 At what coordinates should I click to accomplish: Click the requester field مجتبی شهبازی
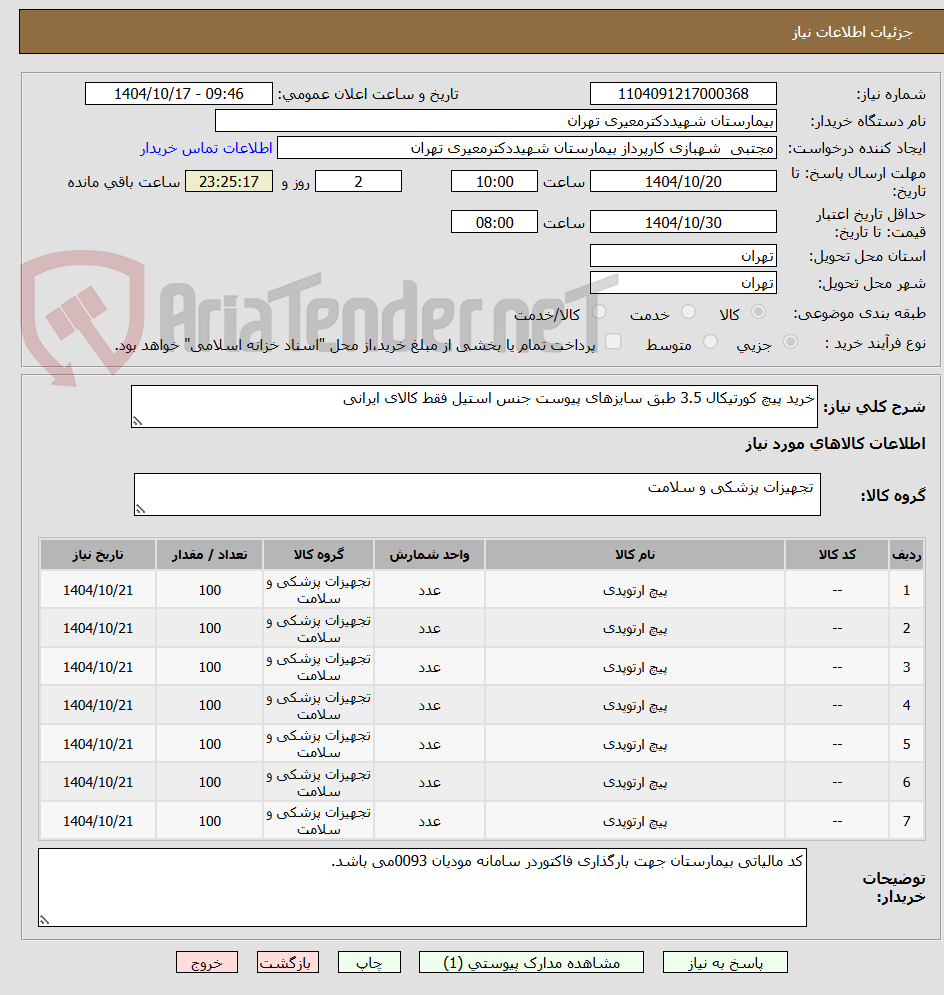(x=527, y=148)
